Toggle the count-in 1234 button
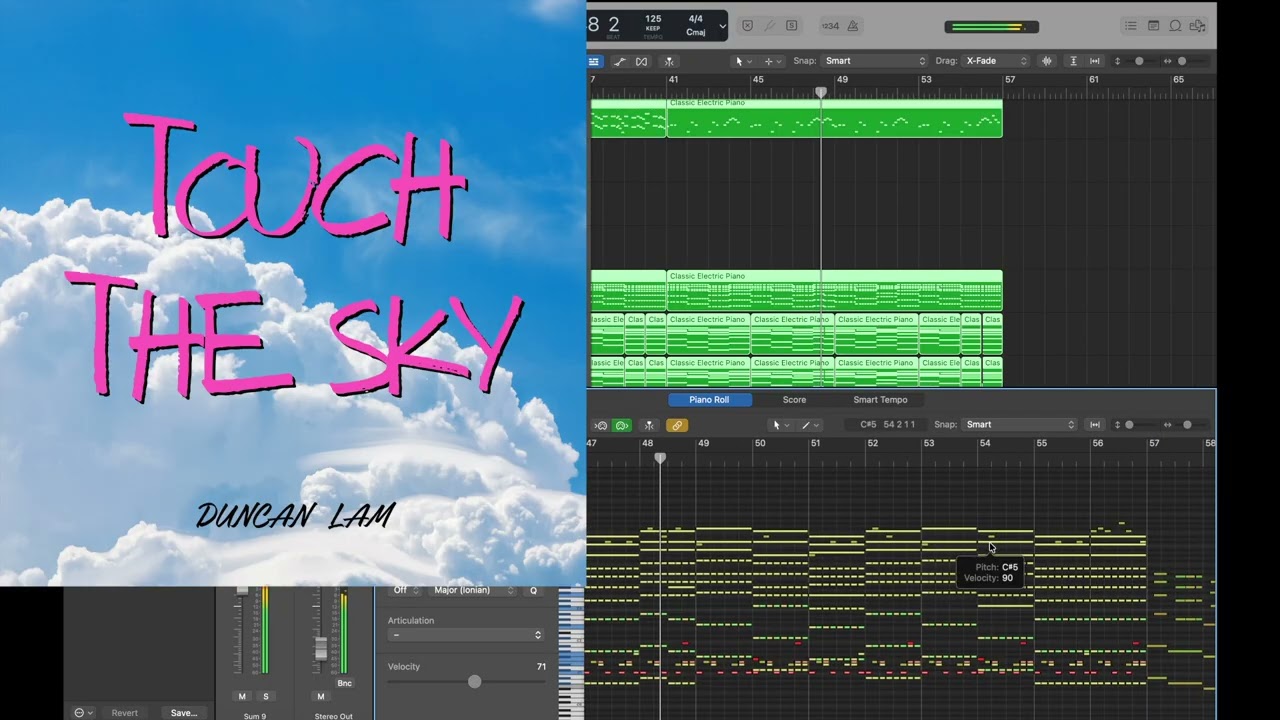The image size is (1280, 720). (831, 26)
